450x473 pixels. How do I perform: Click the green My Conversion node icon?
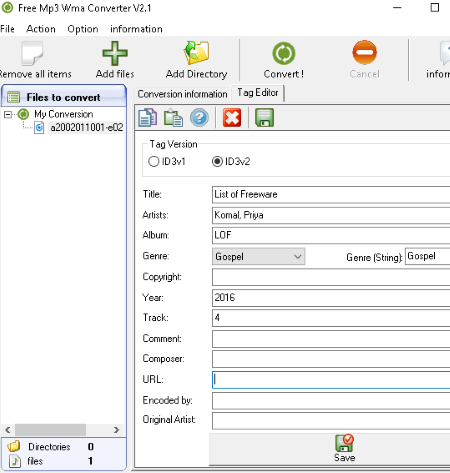23,114
